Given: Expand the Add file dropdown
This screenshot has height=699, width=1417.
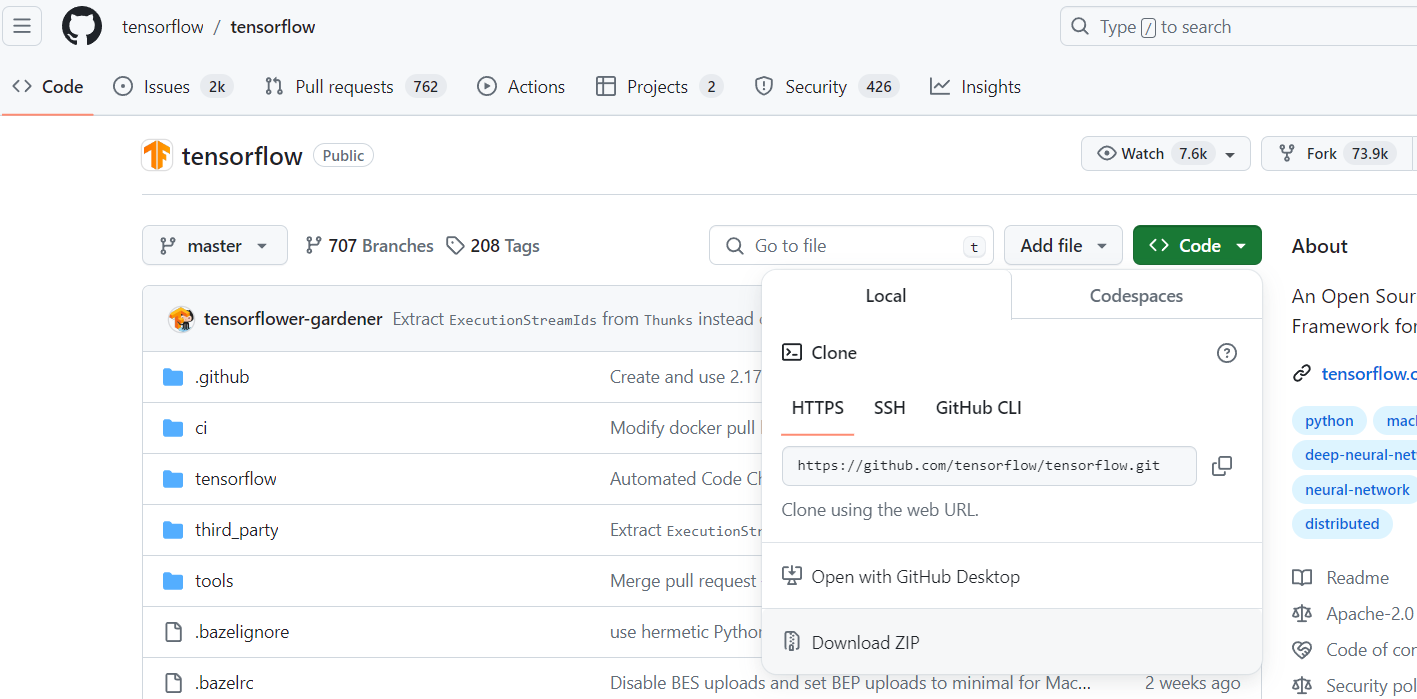Looking at the screenshot, I should point(1064,246).
